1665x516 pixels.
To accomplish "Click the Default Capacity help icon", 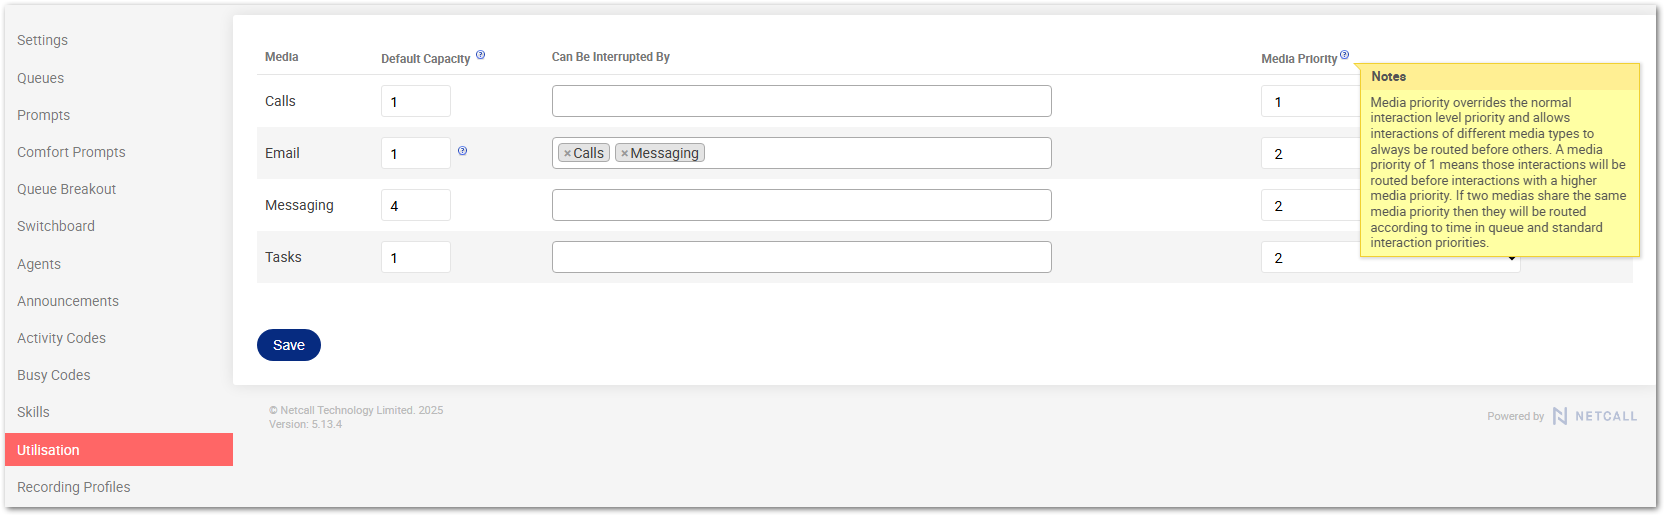I will (x=480, y=55).
